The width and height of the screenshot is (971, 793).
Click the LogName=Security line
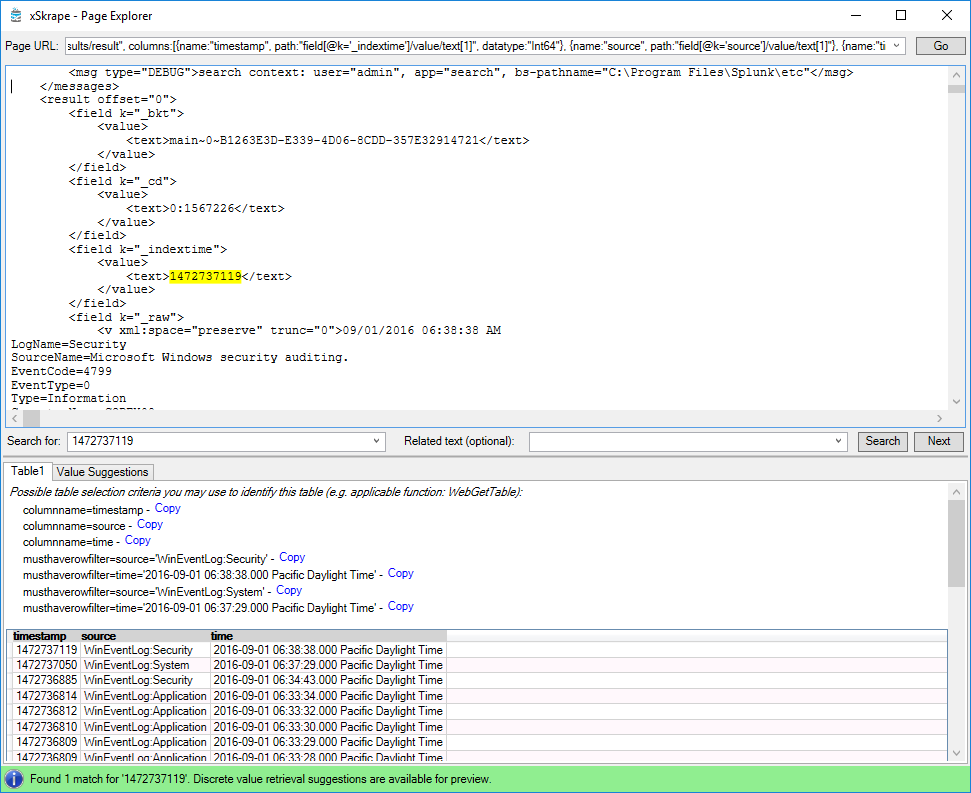pos(69,344)
